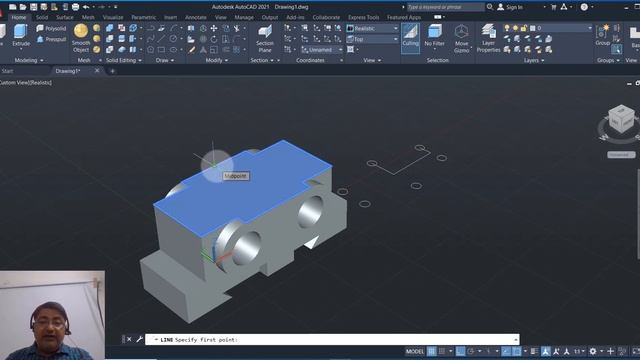The width and height of the screenshot is (640, 360).
Task: Switch to the Drawing1 file tab
Action: click(68, 71)
